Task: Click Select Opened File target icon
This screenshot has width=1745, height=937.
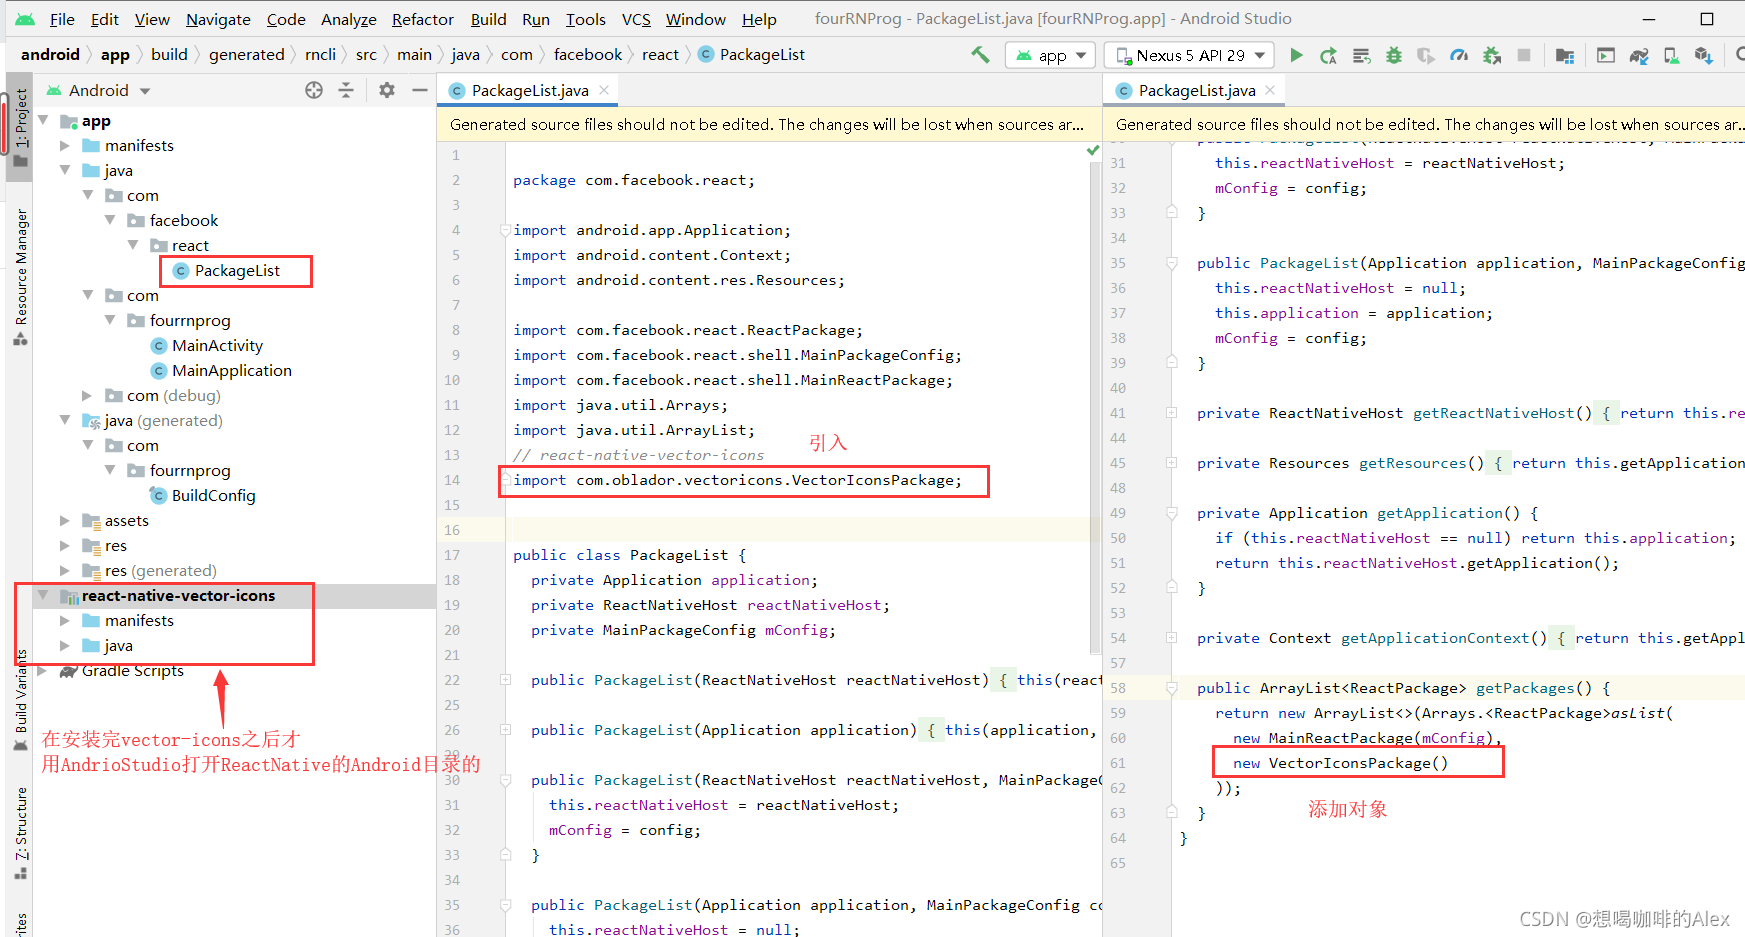Action: tap(314, 90)
